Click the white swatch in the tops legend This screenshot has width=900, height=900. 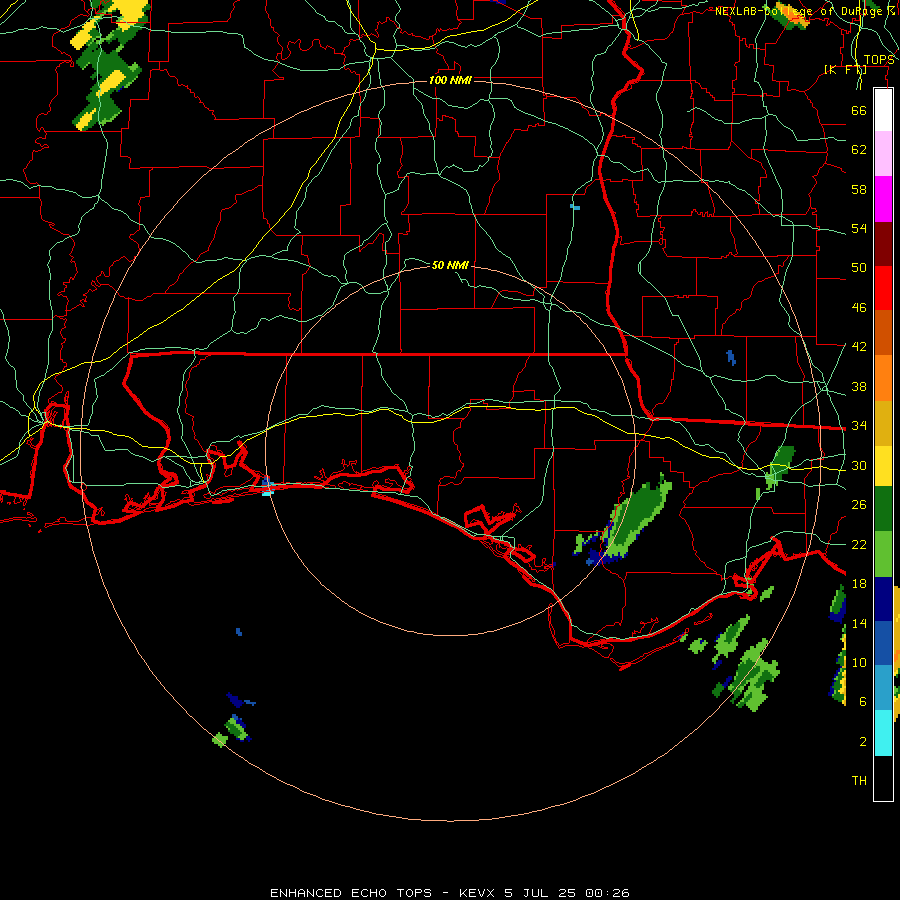pyautogui.click(x=883, y=110)
